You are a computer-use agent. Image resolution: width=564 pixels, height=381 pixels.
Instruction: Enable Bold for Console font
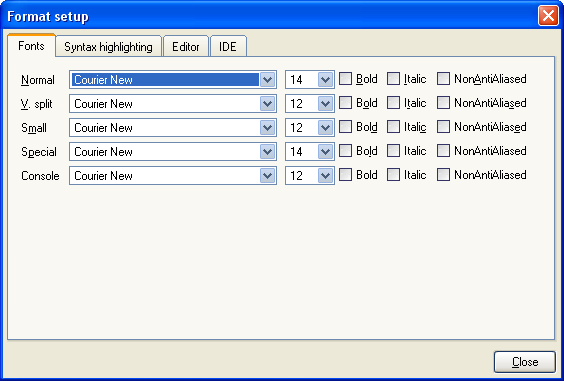[345, 175]
